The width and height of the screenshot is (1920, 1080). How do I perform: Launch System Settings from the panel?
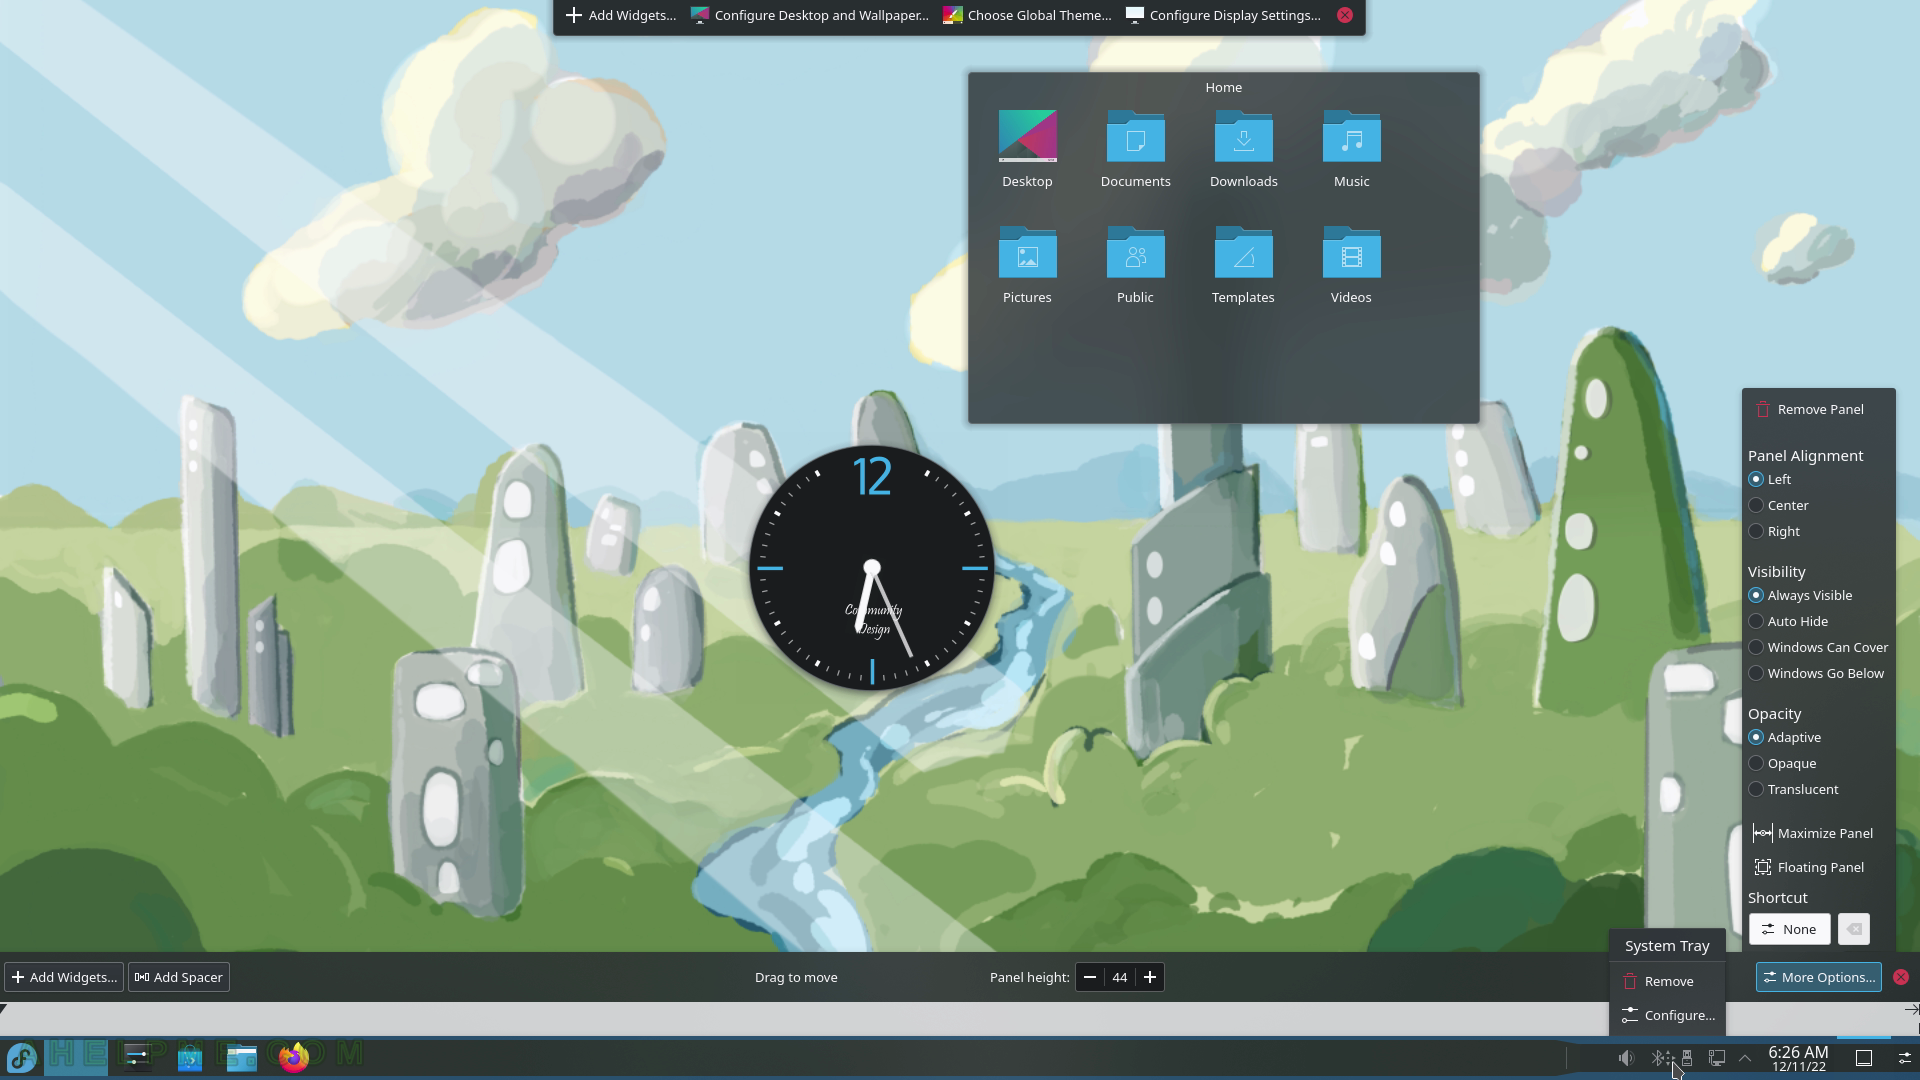pyautogui.click(x=137, y=1058)
